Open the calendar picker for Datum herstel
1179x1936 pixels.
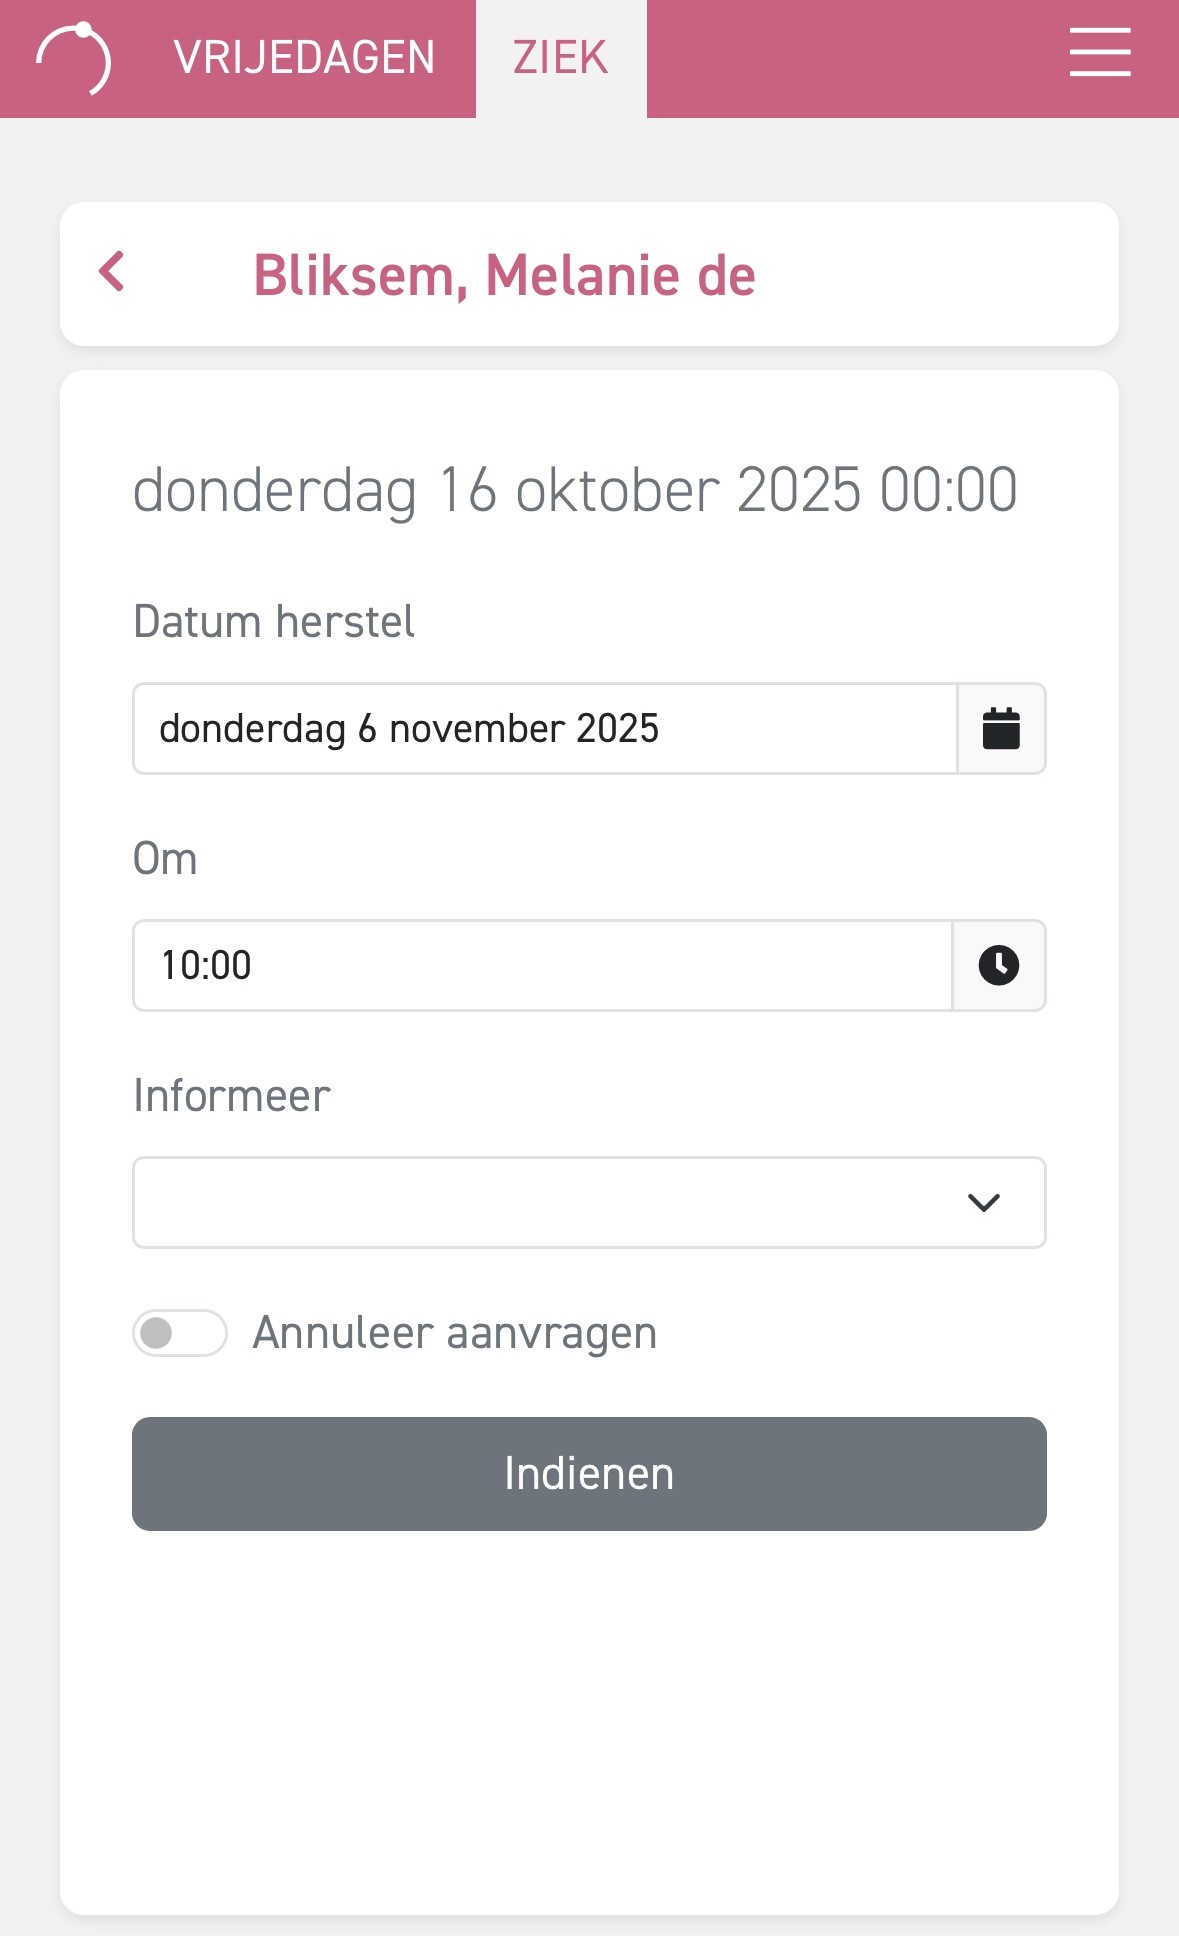coord(1001,729)
